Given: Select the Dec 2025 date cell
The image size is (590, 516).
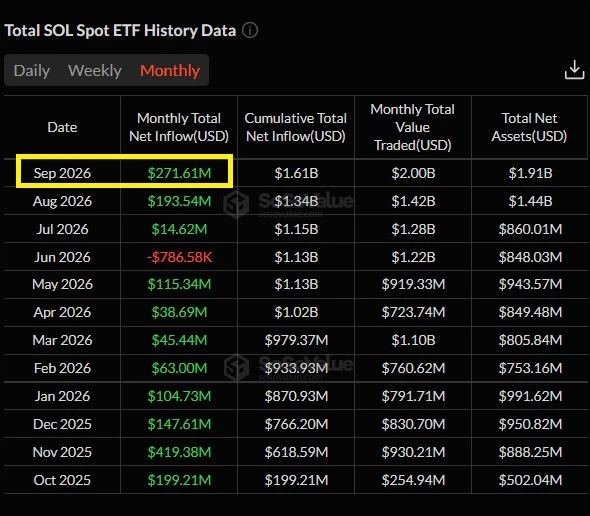Looking at the screenshot, I should point(62,424).
